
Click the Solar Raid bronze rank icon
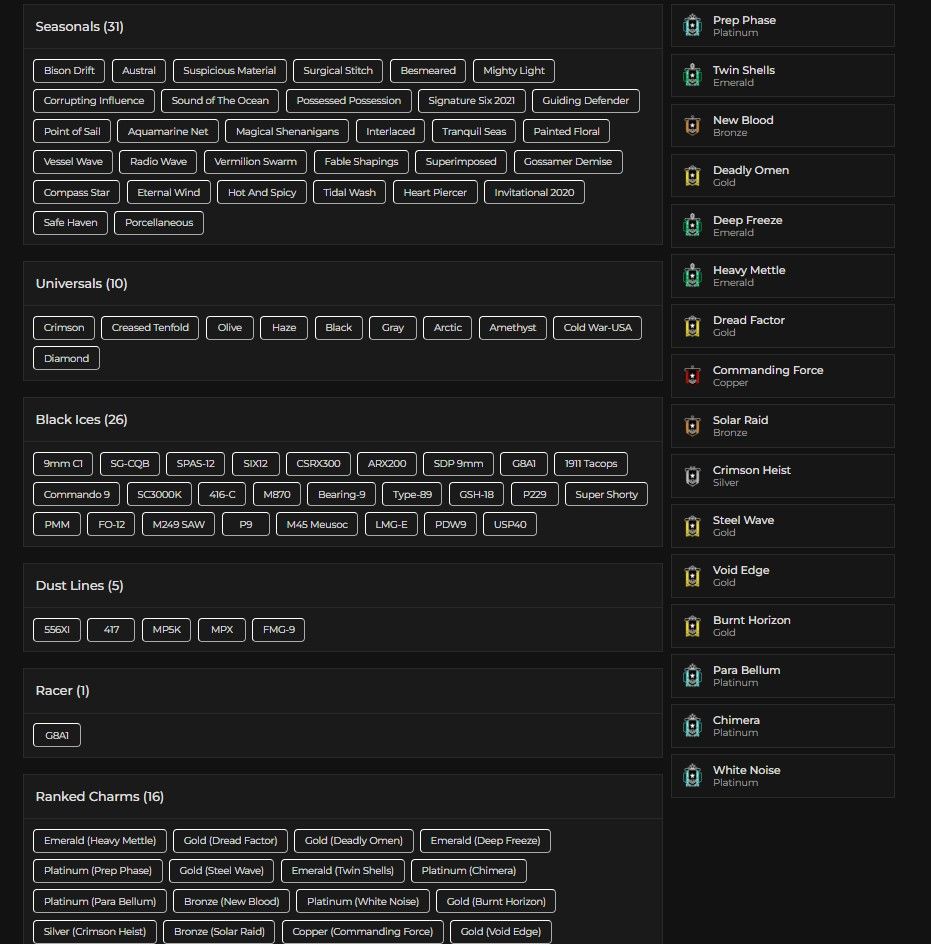point(693,426)
